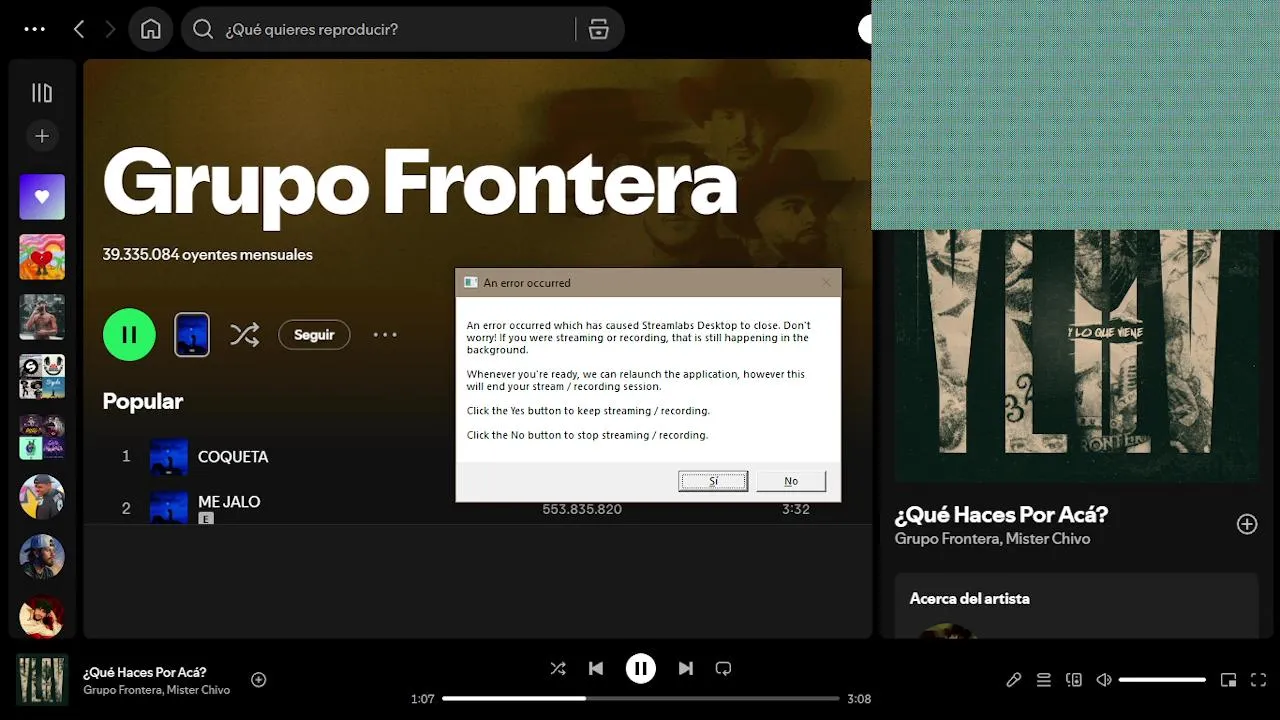The width and height of the screenshot is (1280, 720).
Task: Collapse Your Library sidebar icon
Action: point(42,93)
